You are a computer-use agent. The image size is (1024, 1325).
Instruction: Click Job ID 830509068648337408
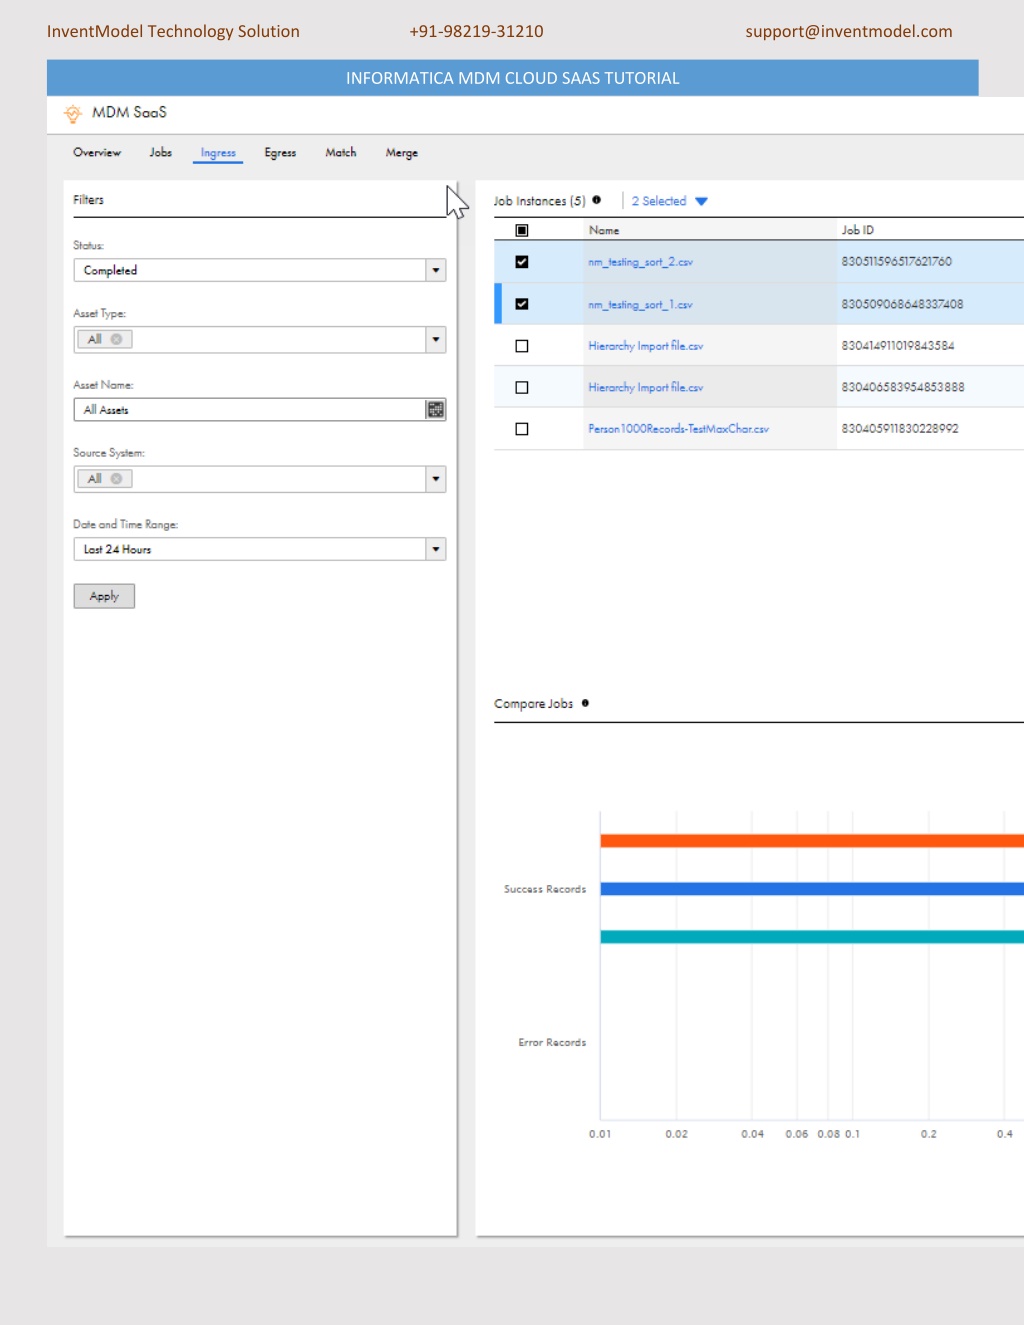tap(903, 304)
